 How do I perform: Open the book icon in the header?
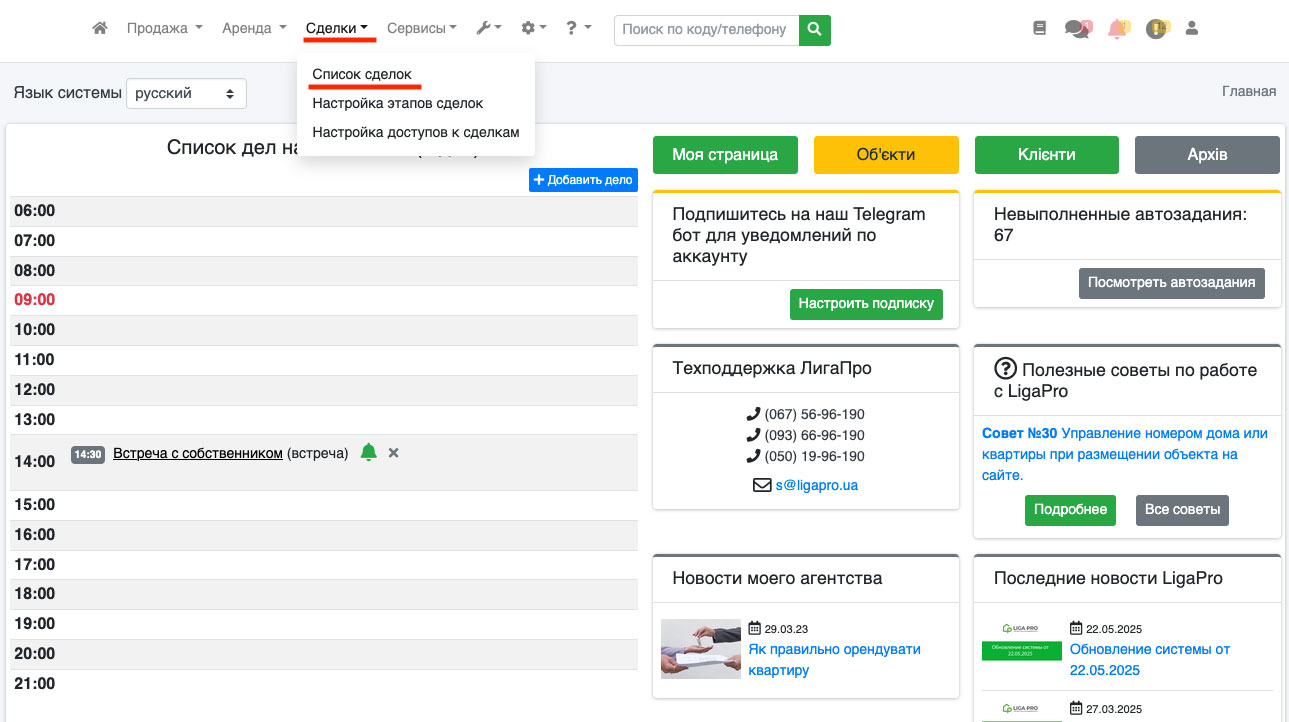(1039, 29)
